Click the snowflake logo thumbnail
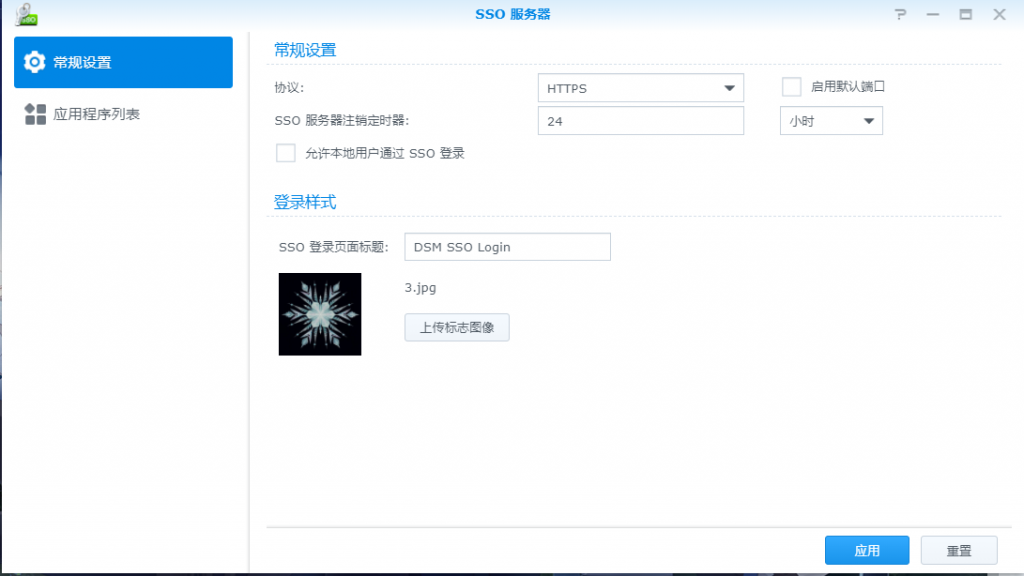 pos(320,314)
